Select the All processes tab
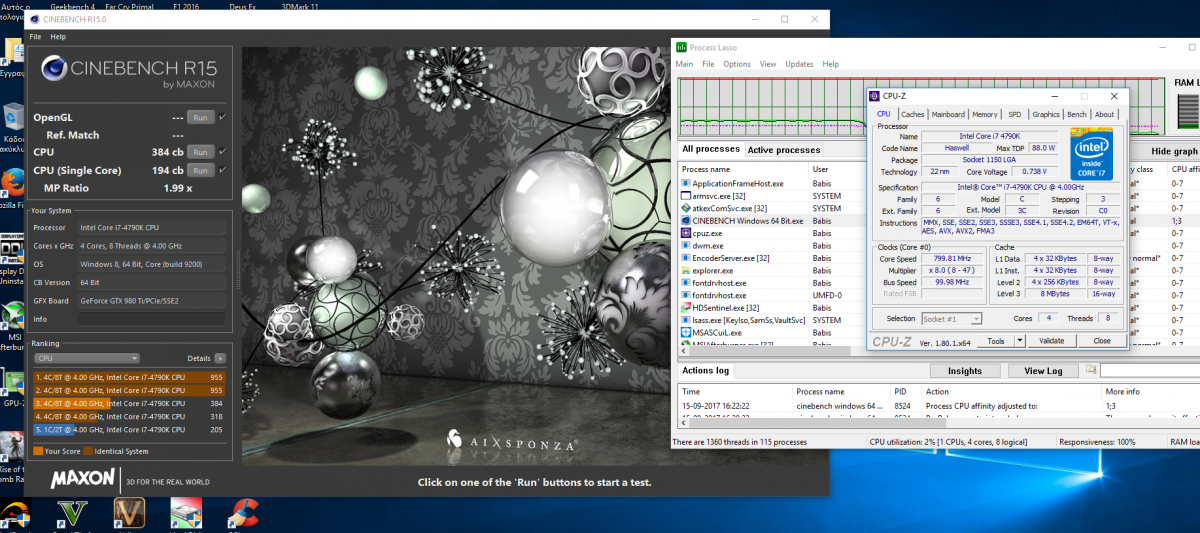1200x533 pixels. click(711, 149)
